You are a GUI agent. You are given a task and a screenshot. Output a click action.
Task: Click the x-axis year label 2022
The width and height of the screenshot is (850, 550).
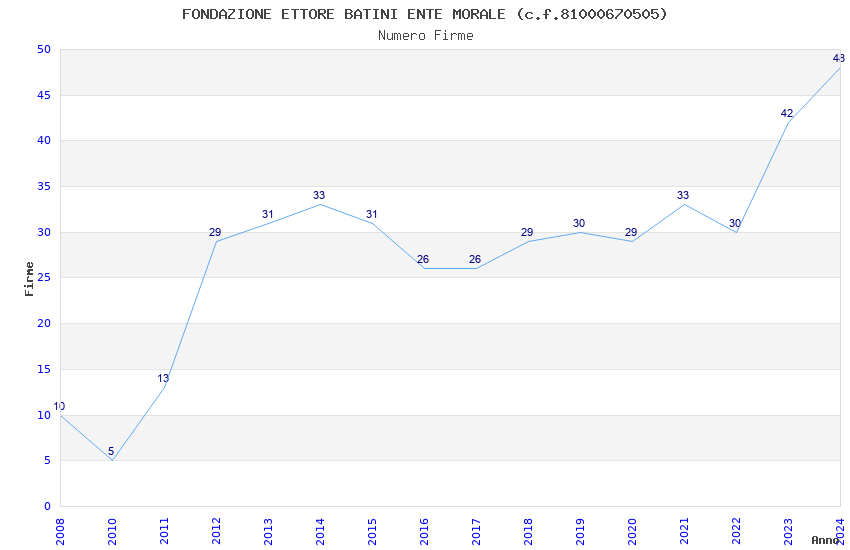[736, 531]
